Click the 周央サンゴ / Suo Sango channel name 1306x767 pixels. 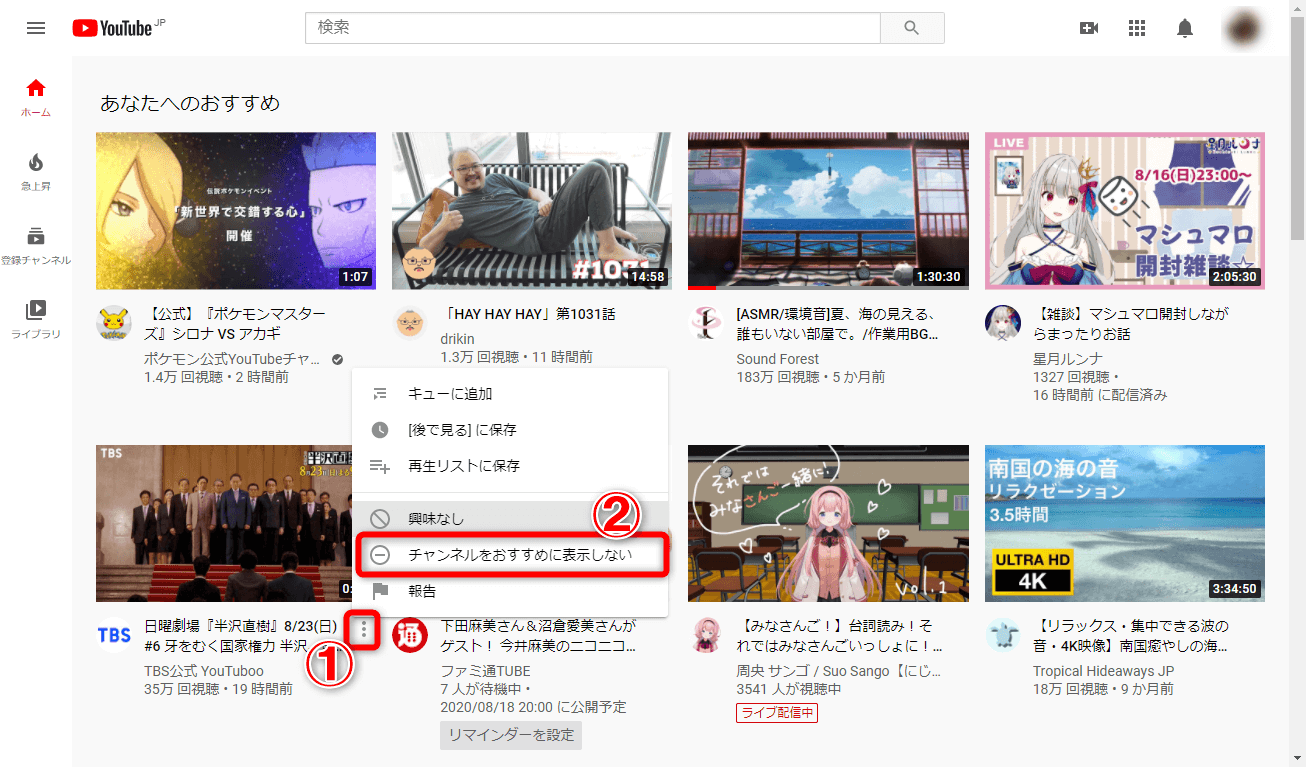837,671
